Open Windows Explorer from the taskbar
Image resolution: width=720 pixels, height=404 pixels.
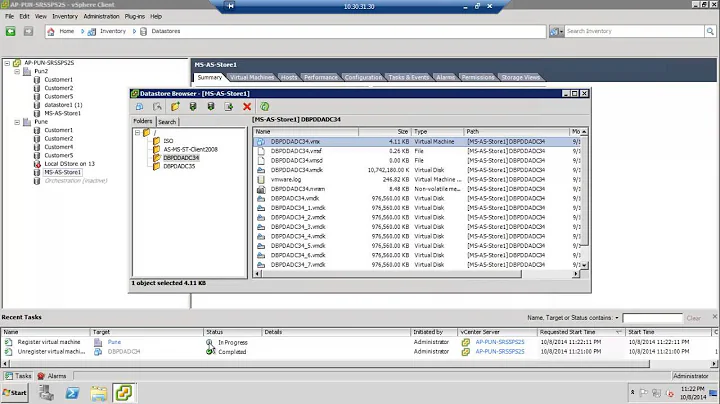click(98, 393)
